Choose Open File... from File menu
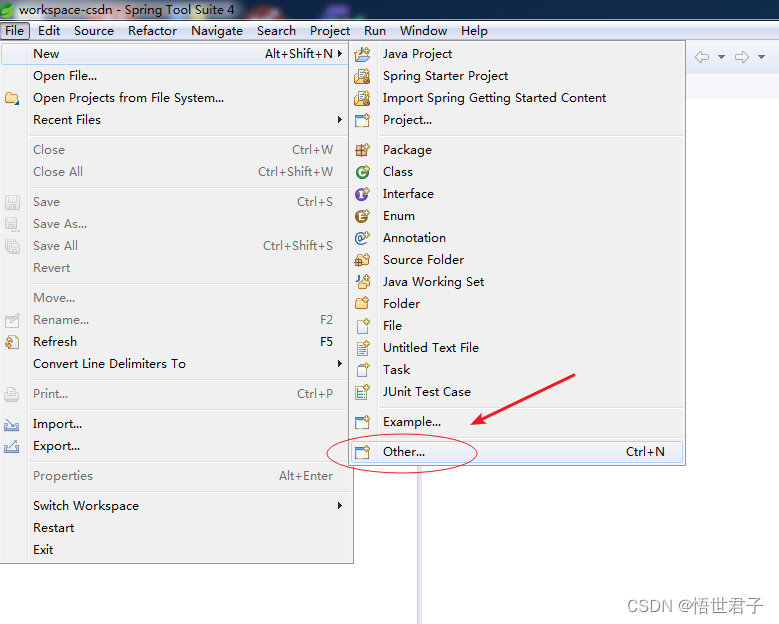Screen dimensions: 779x624 click(174, 76)
